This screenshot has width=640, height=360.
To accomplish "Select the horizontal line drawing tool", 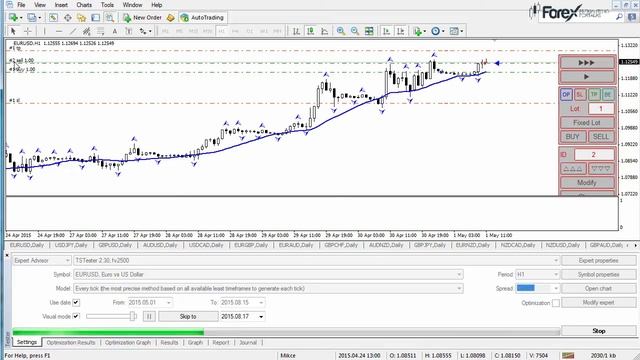I will click(x=59, y=31).
